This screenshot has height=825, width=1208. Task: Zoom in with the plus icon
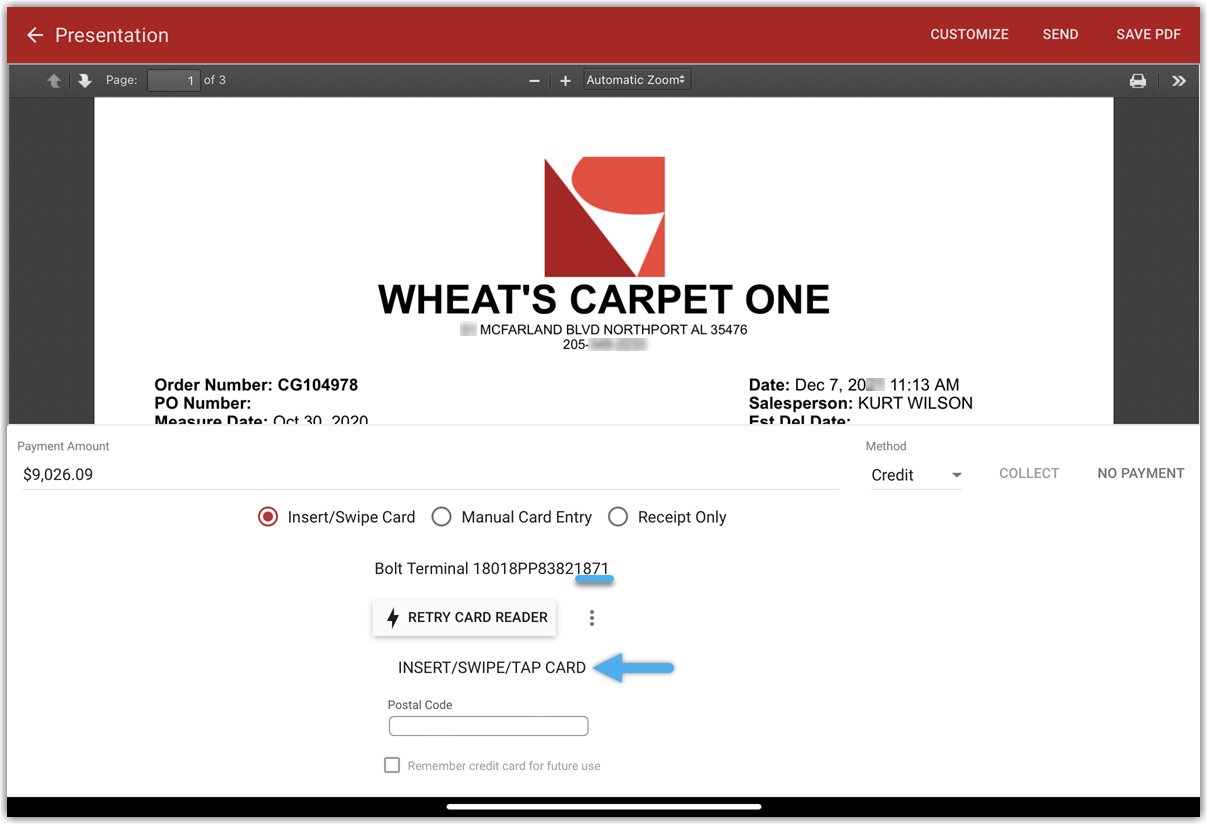tap(565, 81)
